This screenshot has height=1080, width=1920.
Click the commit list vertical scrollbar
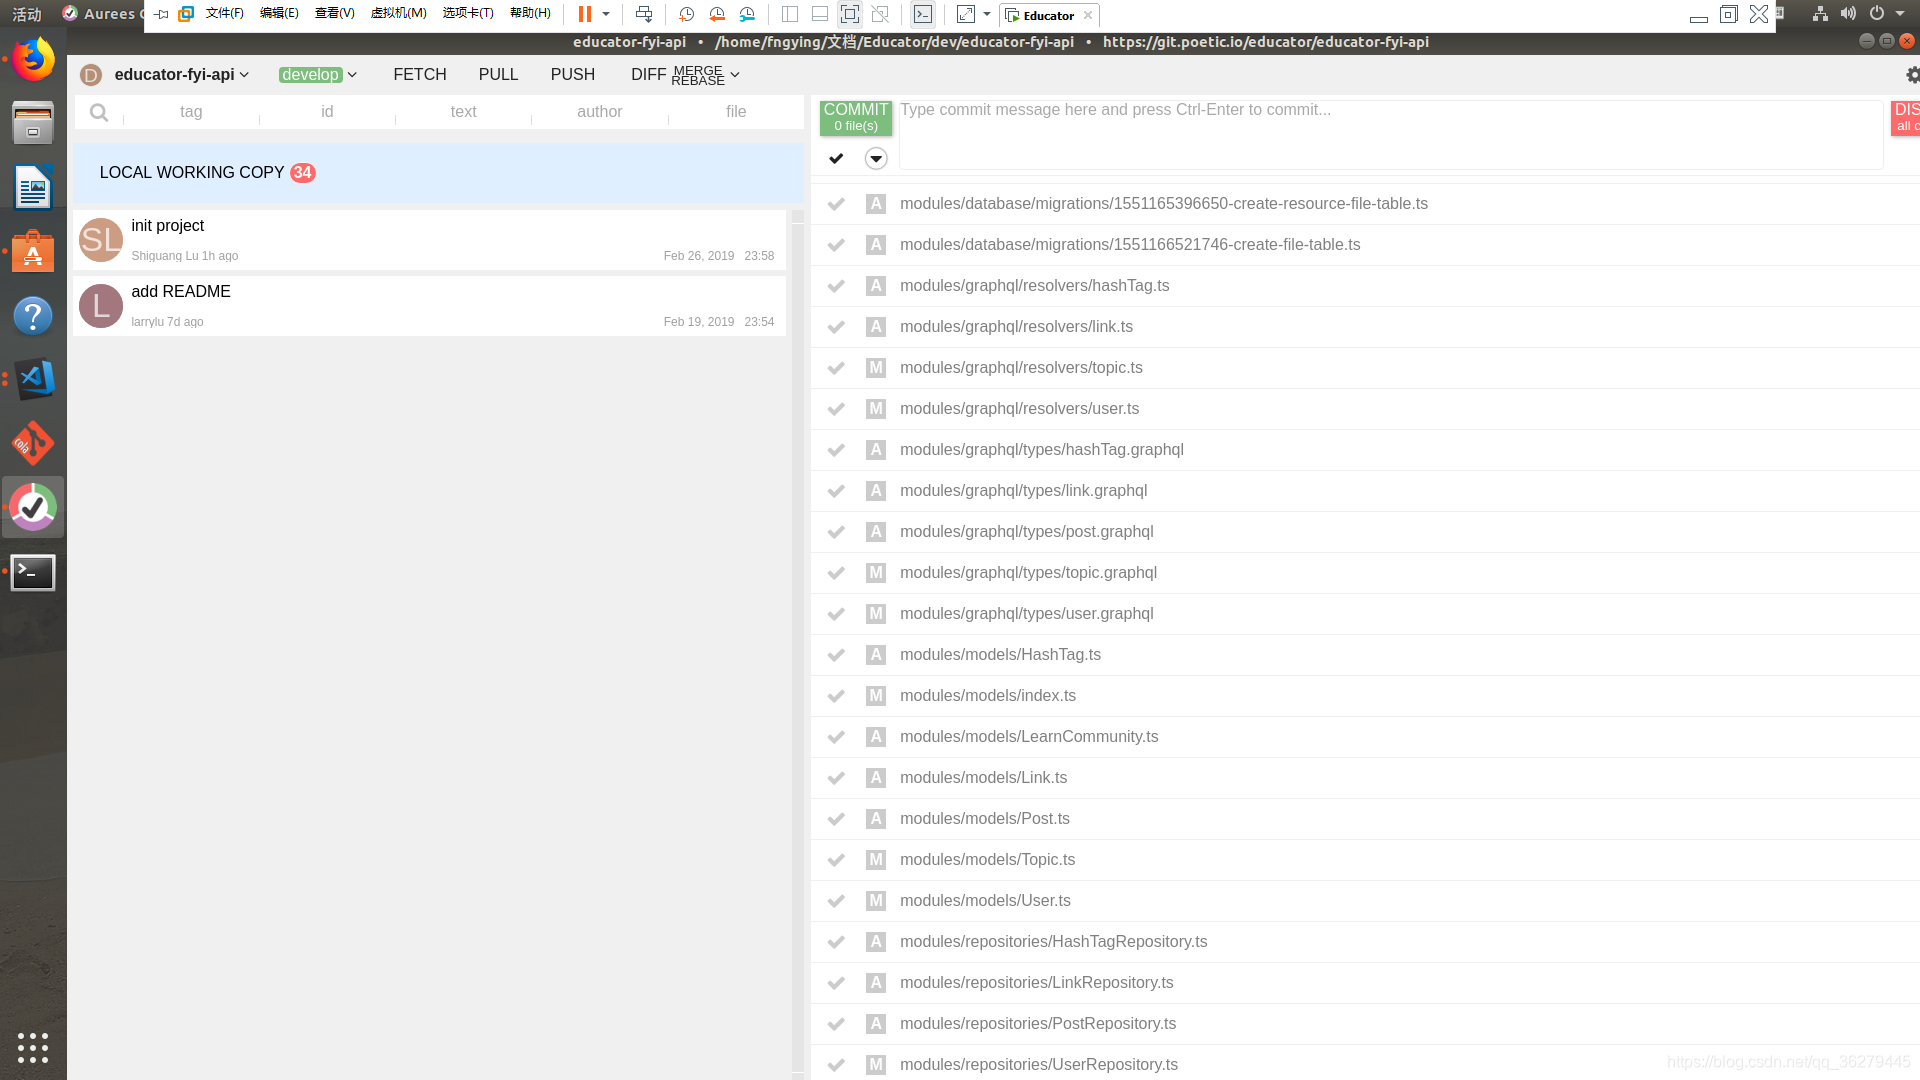[797, 640]
